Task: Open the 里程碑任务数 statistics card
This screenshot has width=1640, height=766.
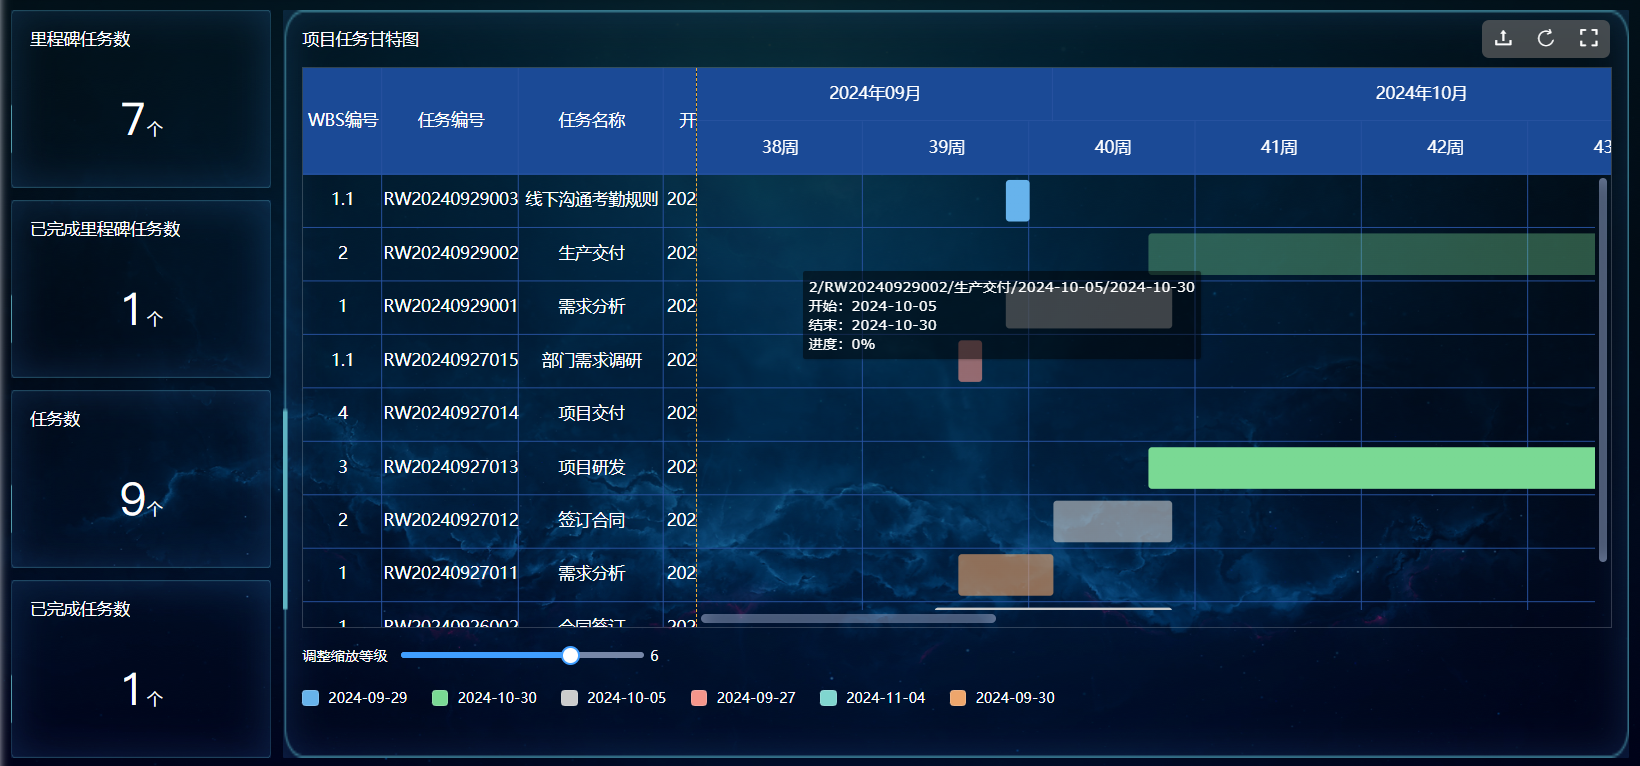Action: 141,99
